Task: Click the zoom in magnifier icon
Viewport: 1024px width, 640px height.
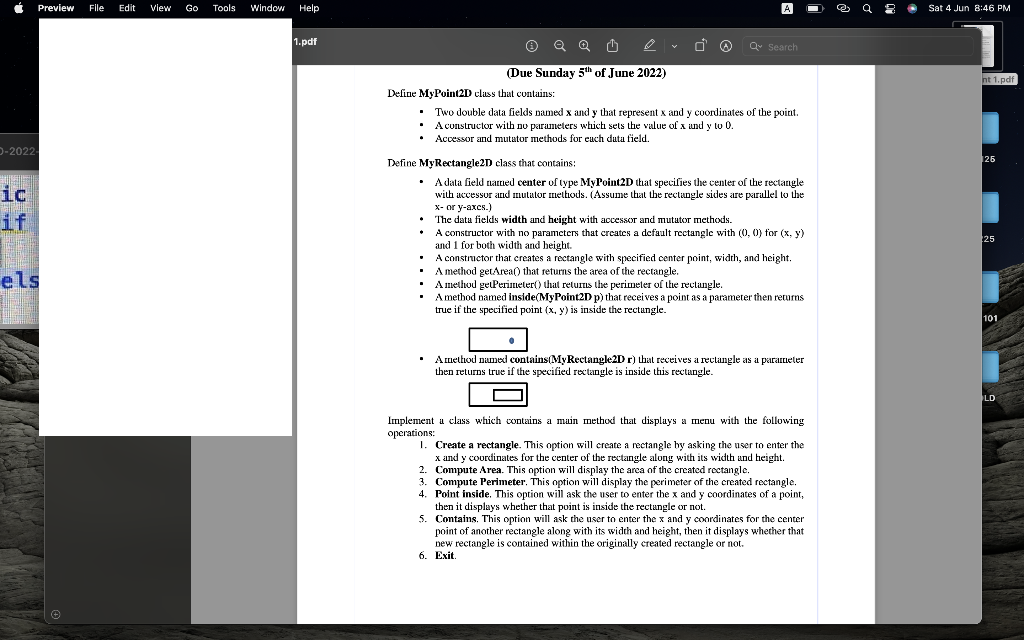Action: click(x=585, y=45)
